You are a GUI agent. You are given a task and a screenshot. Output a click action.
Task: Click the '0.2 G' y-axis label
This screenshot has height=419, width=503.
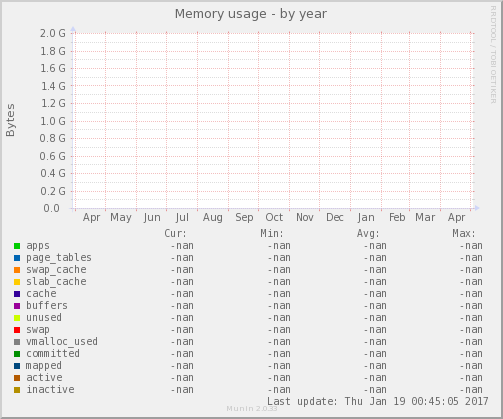pyautogui.click(x=53, y=191)
